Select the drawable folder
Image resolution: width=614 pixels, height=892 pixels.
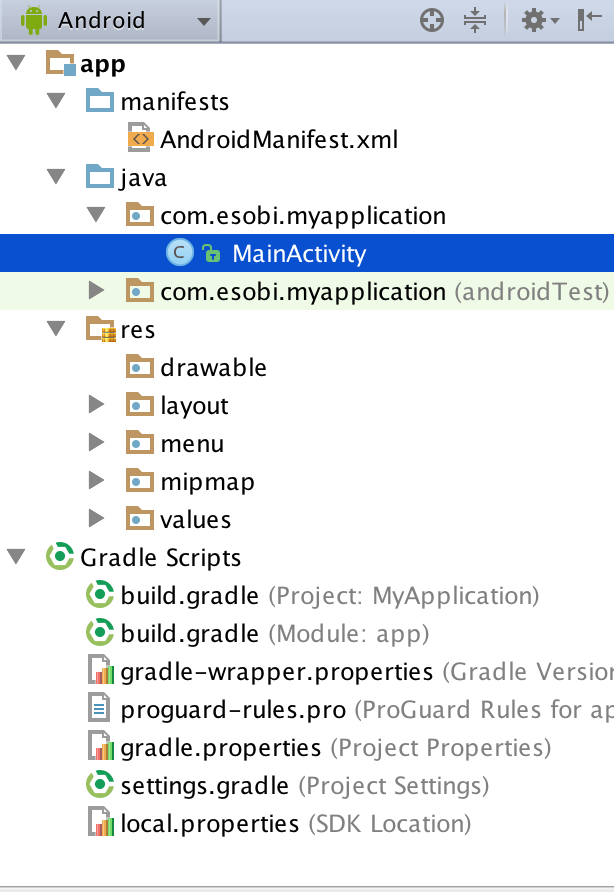212,367
